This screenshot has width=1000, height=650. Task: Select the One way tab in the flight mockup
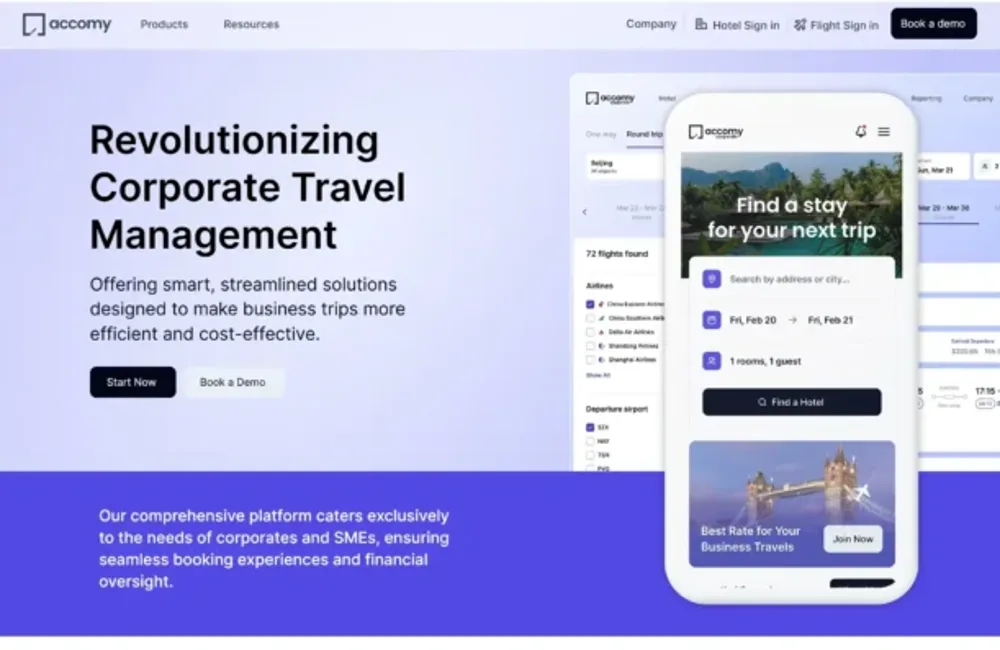(x=600, y=134)
